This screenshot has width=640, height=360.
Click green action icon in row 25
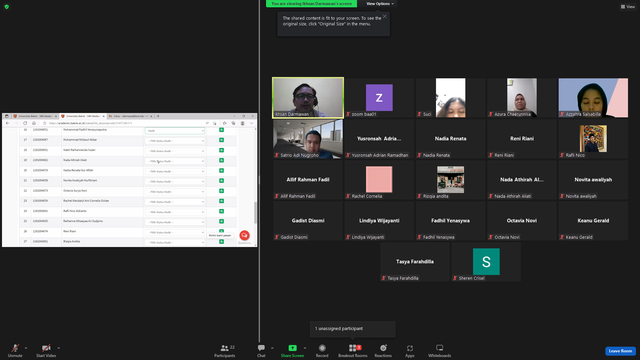221,221
